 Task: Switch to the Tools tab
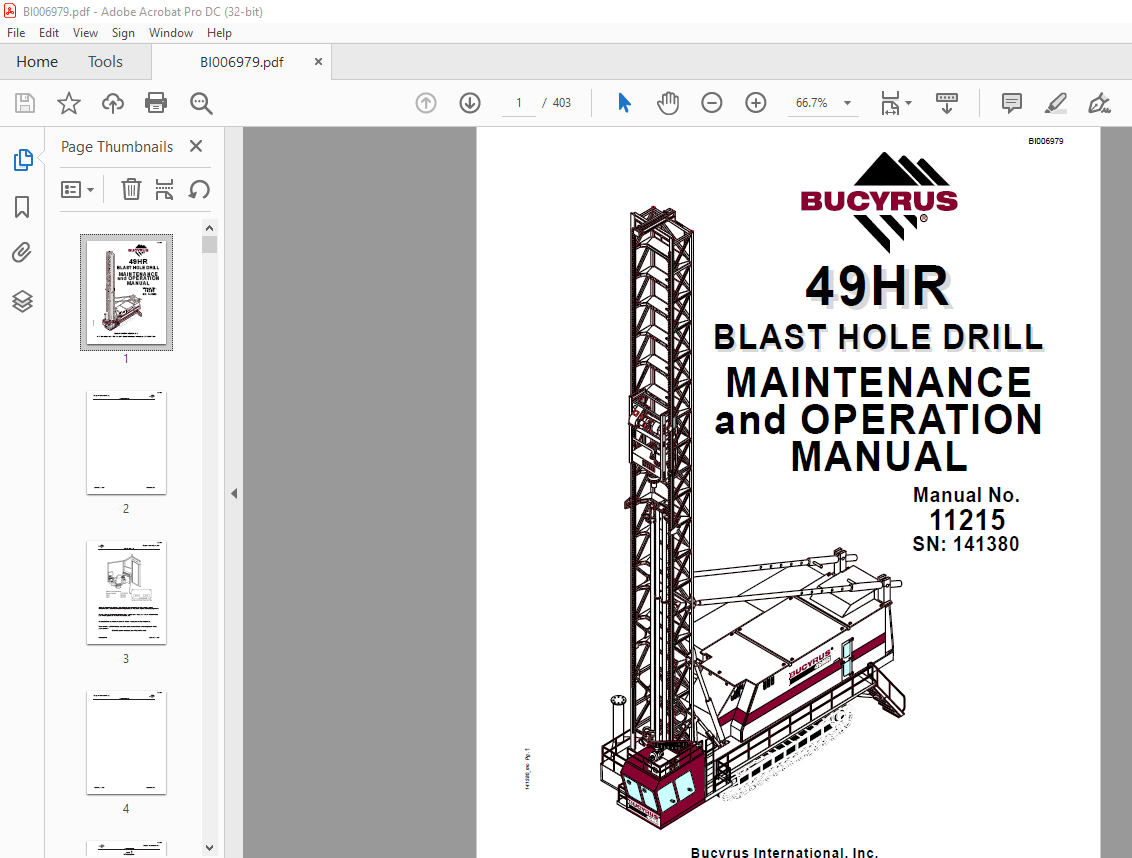tap(105, 62)
